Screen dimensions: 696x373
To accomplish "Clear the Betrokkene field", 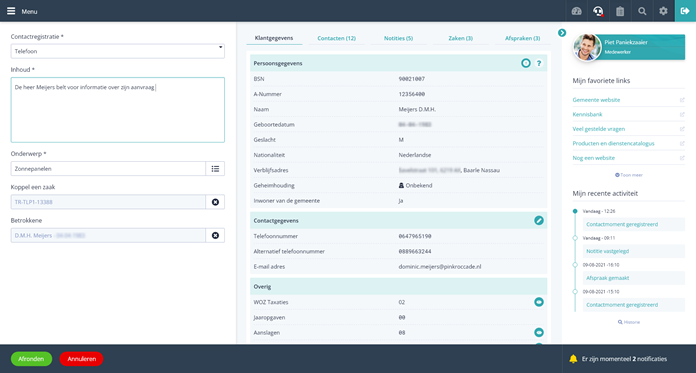I will point(215,235).
